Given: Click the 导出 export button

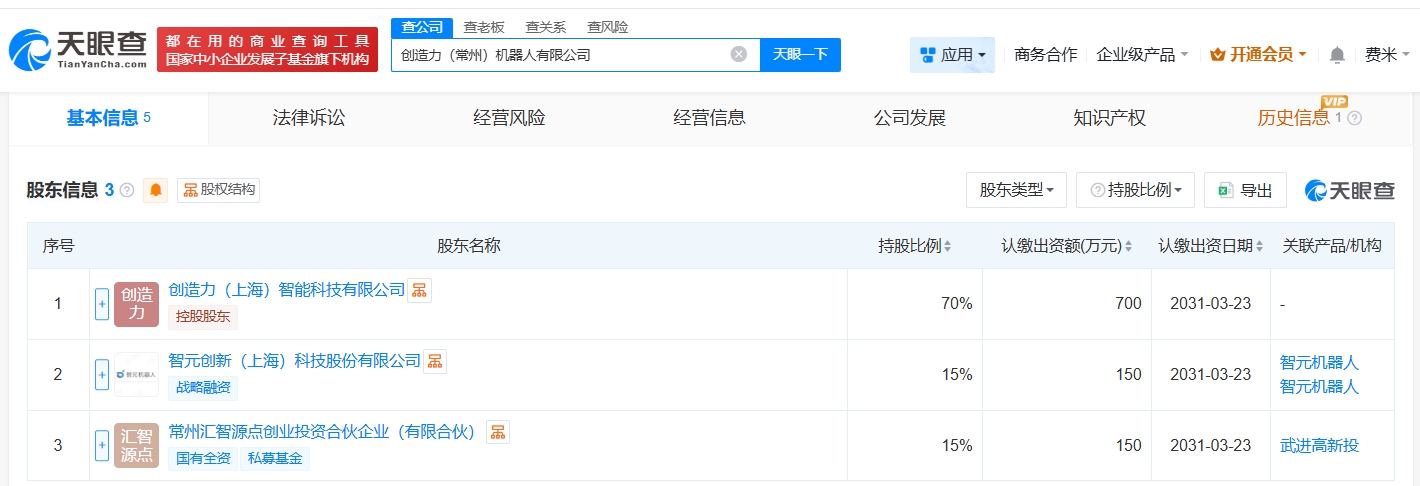Looking at the screenshot, I should pyautogui.click(x=1246, y=190).
